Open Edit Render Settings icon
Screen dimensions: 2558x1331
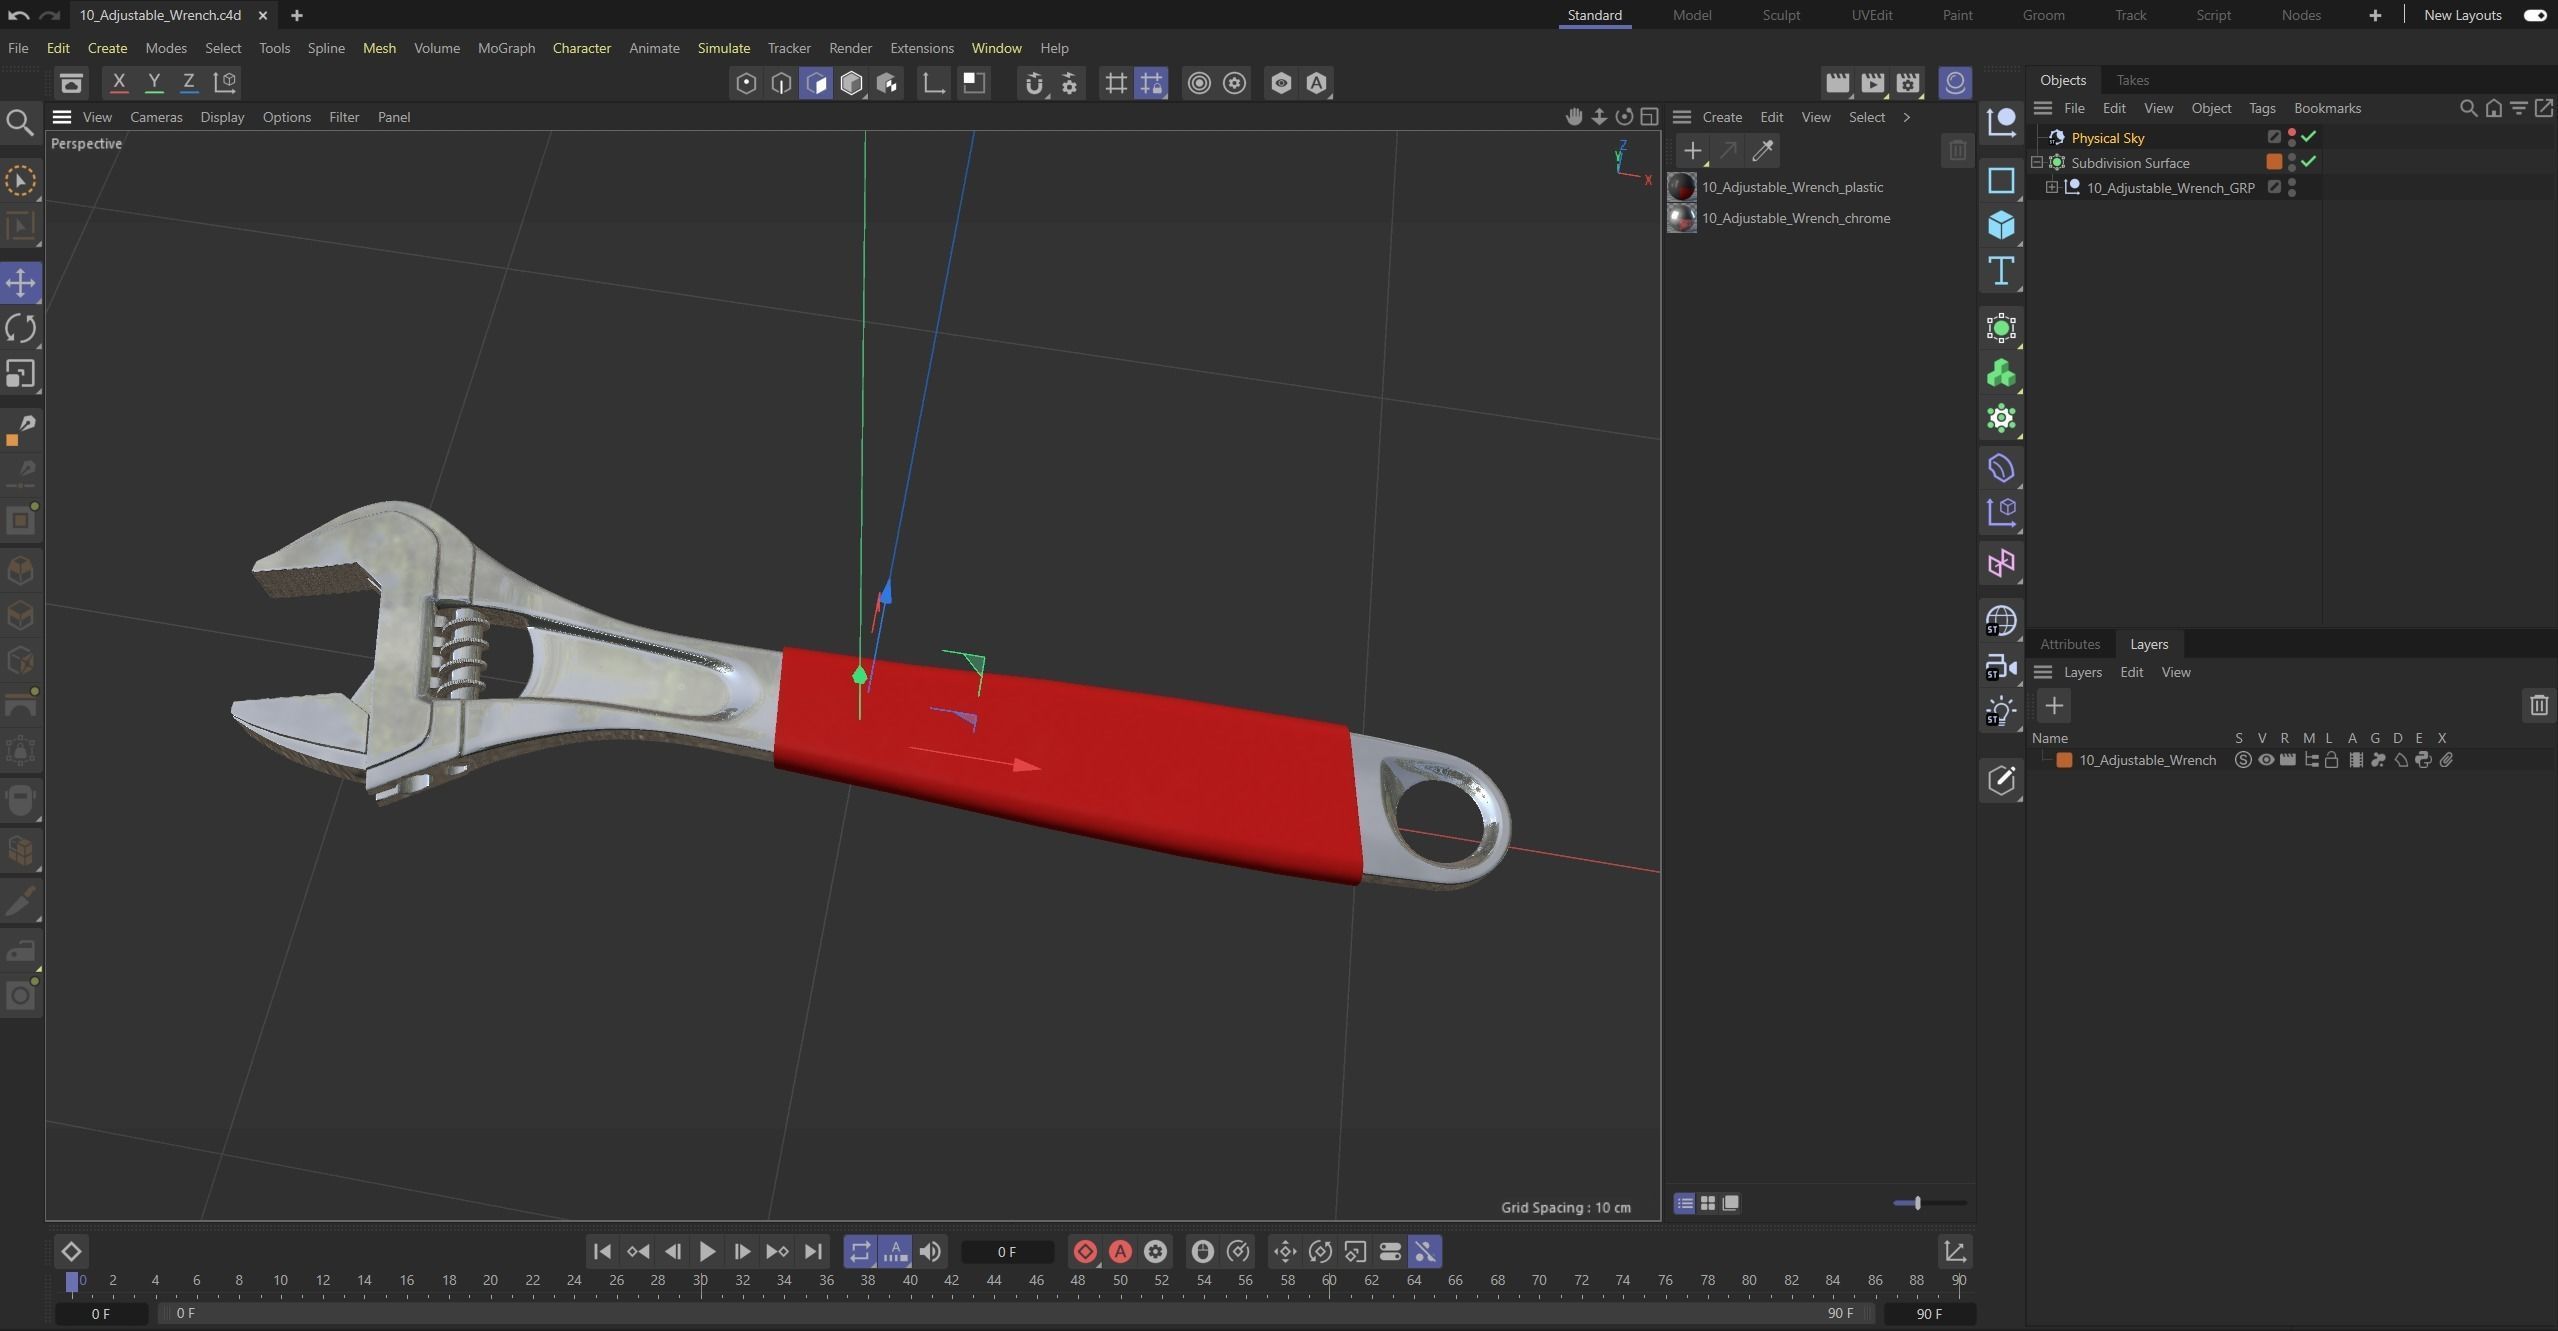[x=1908, y=83]
